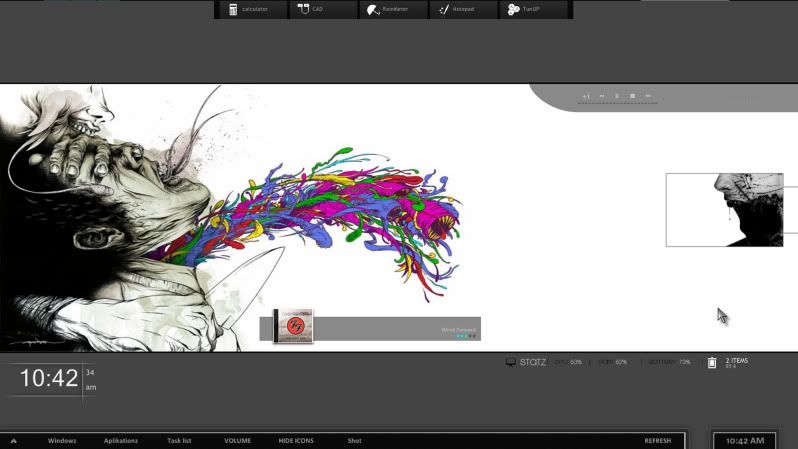Viewport: 798px width, 449px height.
Task: Click the STATZ label
Action: [x=533, y=362]
